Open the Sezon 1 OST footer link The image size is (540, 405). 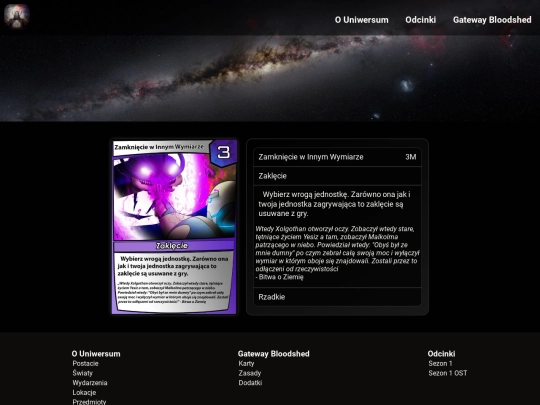pyautogui.click(x=448, y=373)
